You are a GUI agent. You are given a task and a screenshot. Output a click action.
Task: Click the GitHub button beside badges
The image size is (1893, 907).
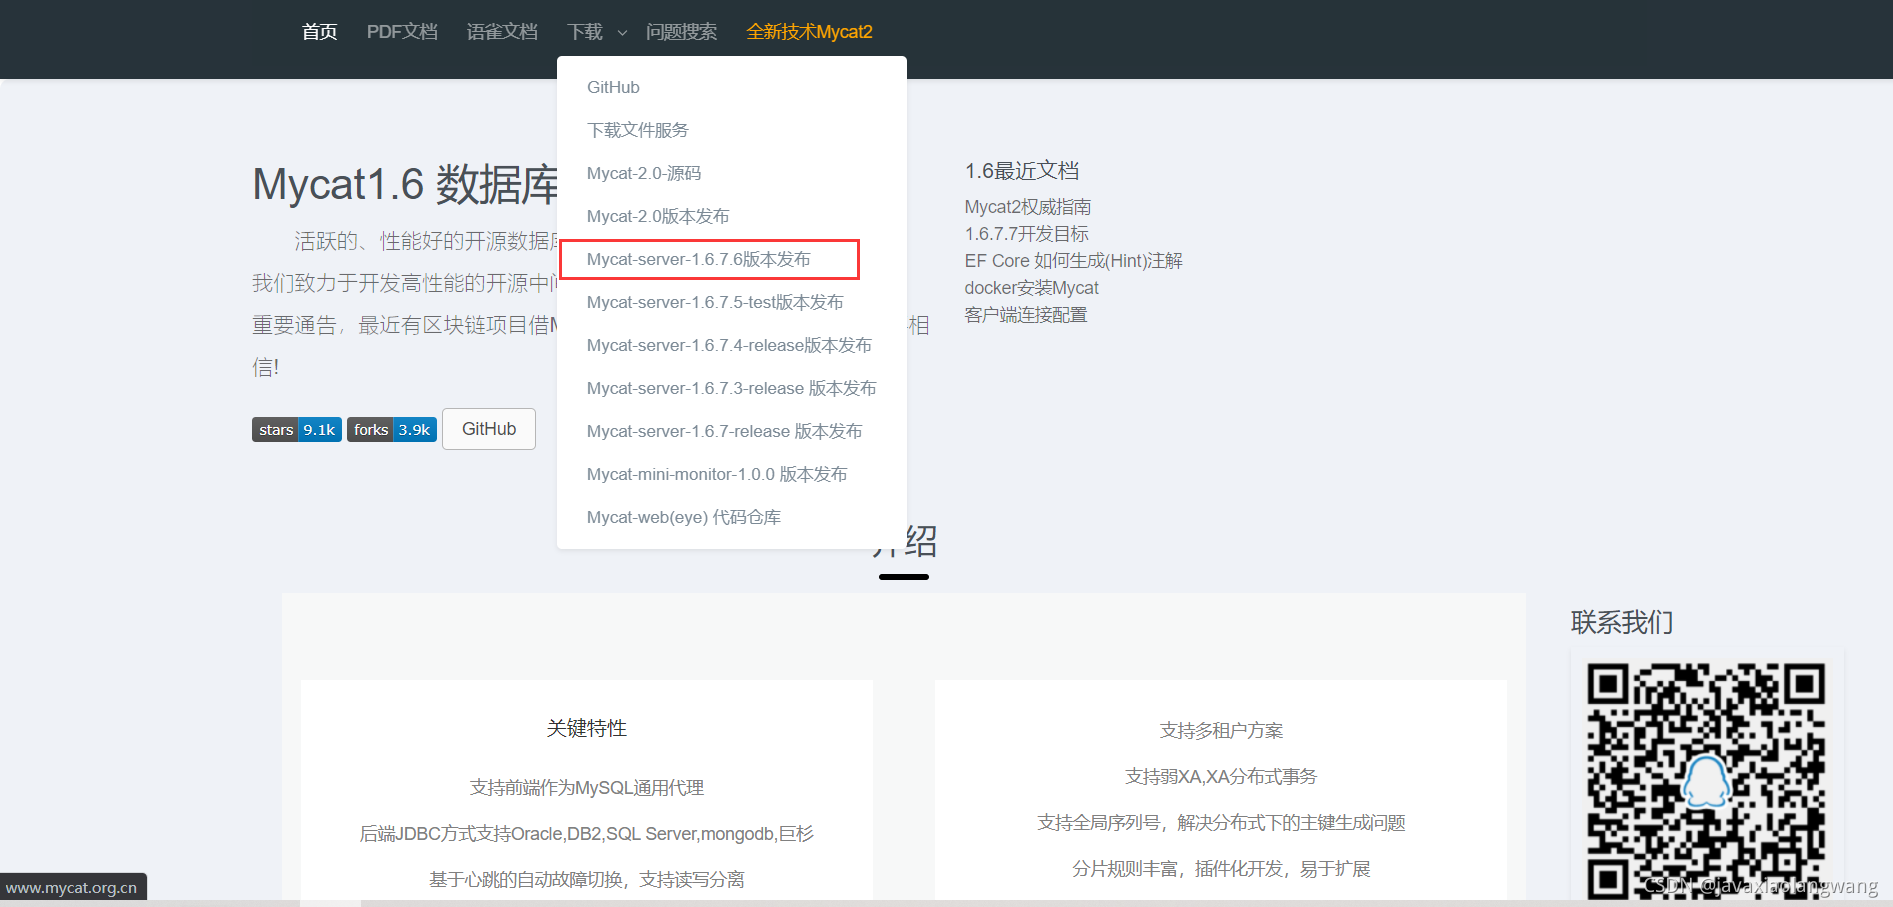click(489, 429)
